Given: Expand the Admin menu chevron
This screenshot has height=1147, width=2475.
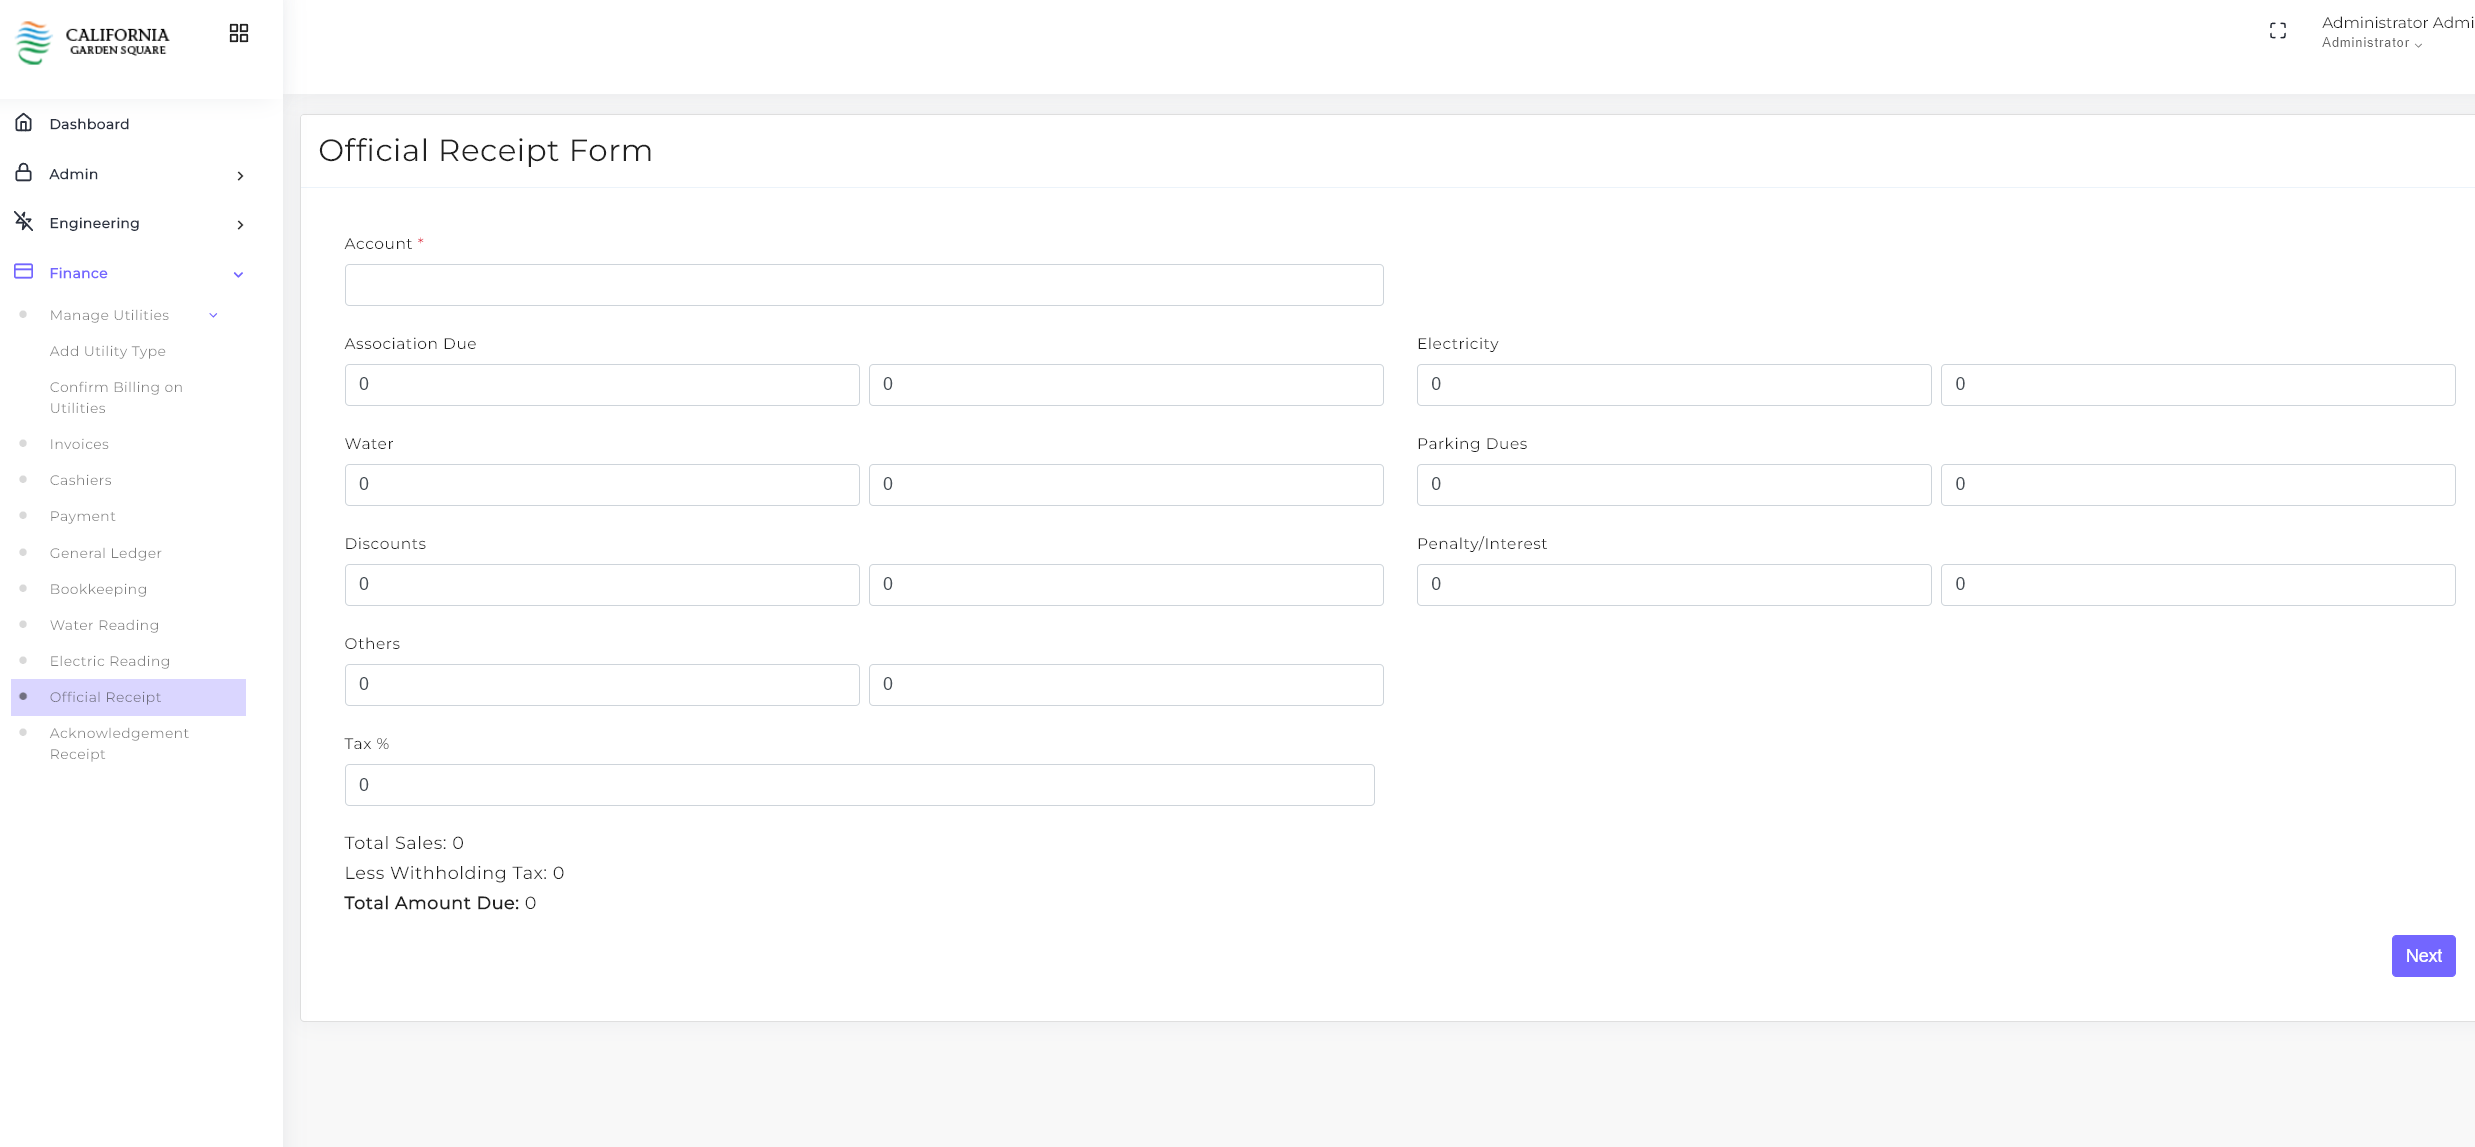Looking at the screenshot, I should [240, 176].
